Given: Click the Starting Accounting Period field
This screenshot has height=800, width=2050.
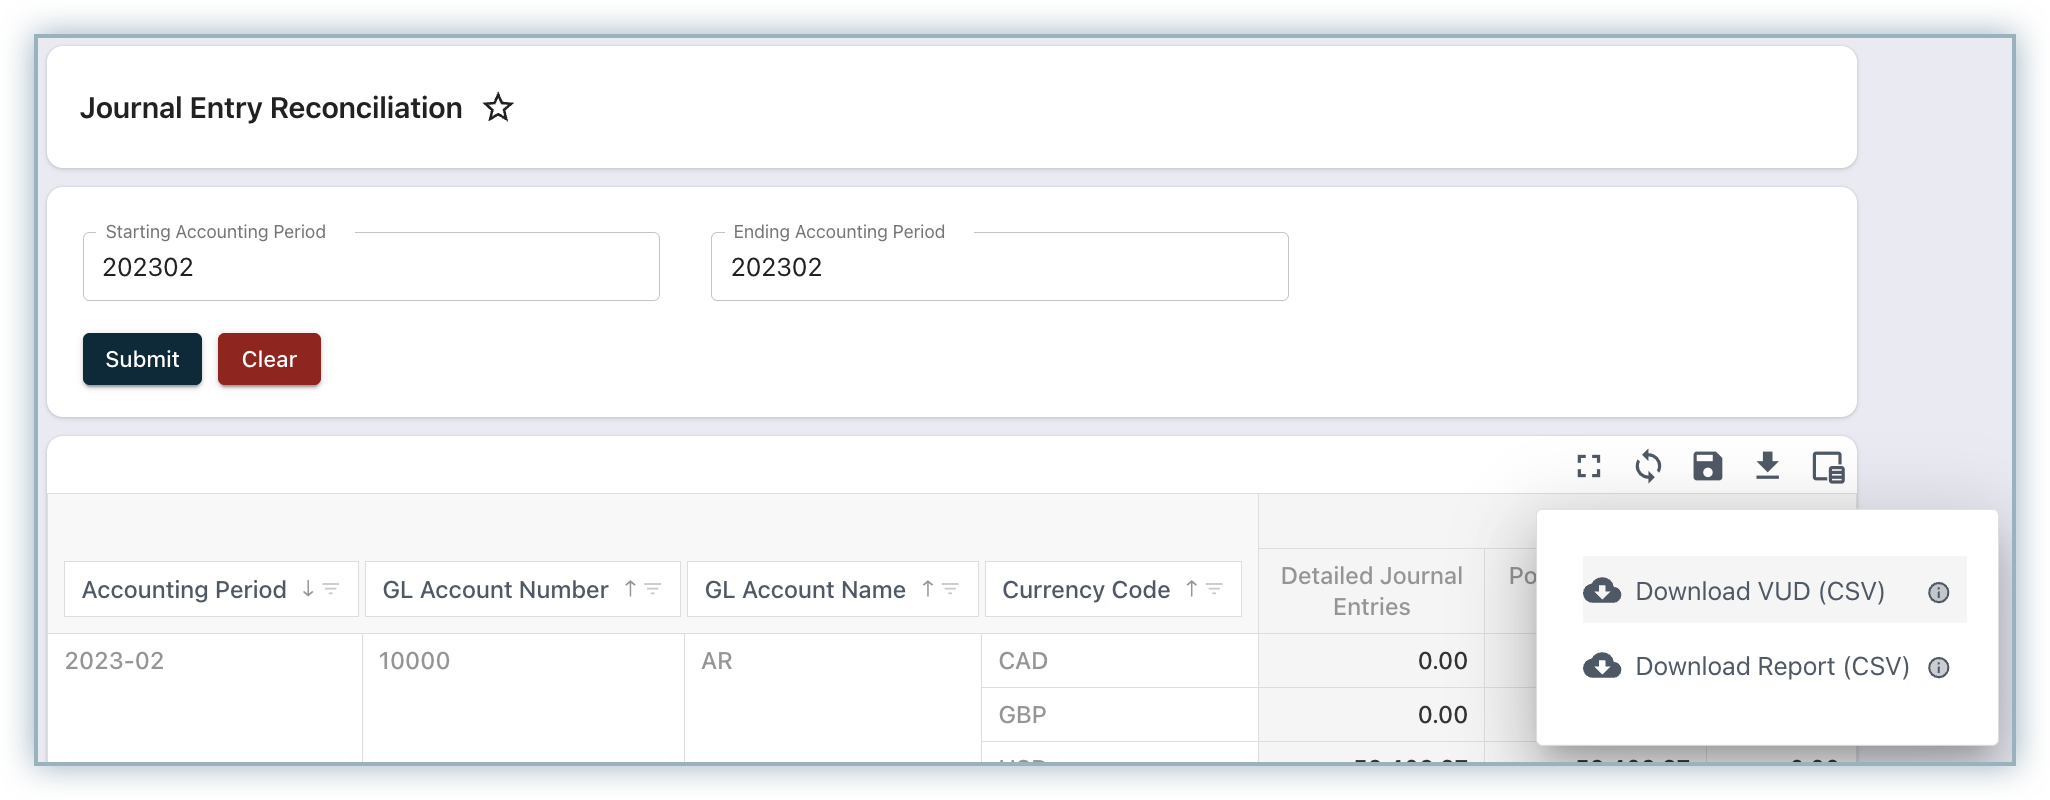Looking at the screenshot, I should pyautogui.click(x=371, y=267).
